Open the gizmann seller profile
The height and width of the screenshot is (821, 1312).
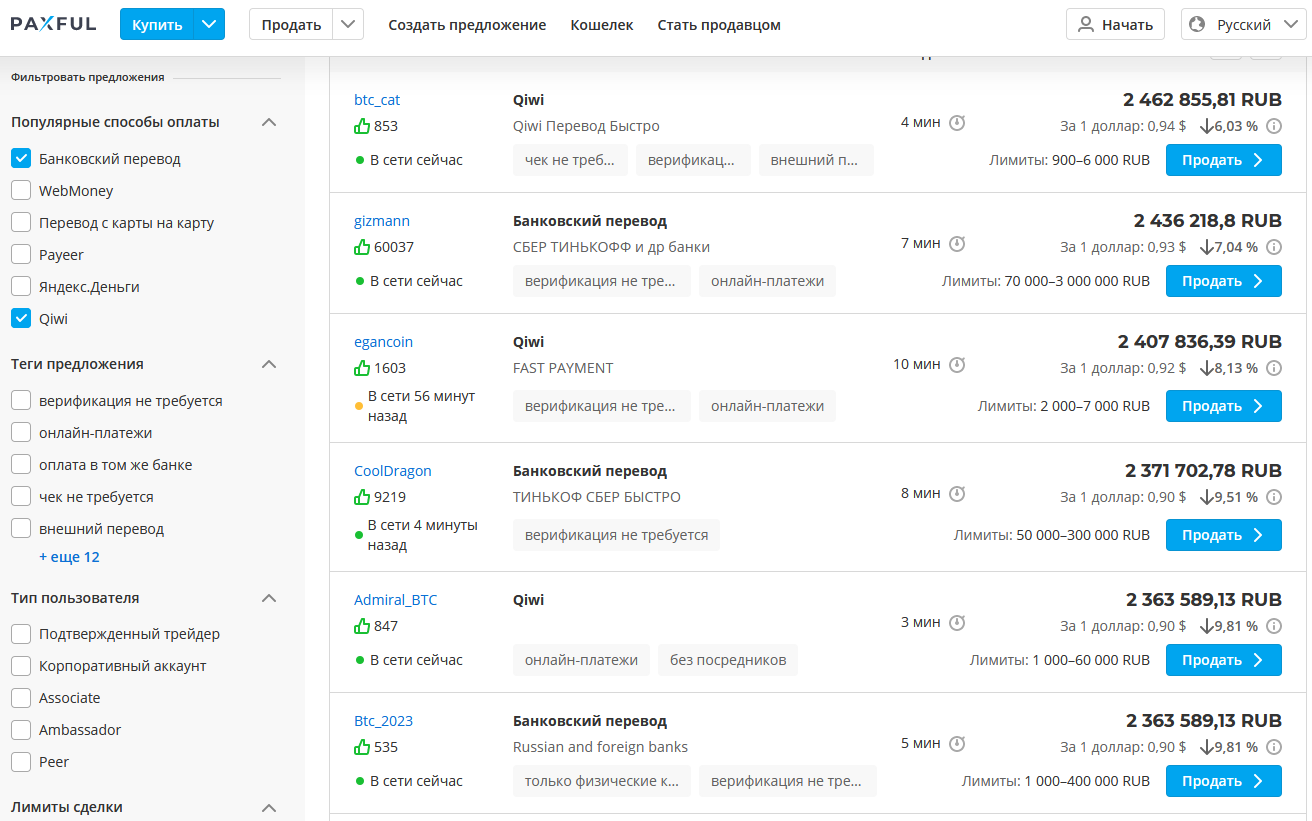[382, 221]
